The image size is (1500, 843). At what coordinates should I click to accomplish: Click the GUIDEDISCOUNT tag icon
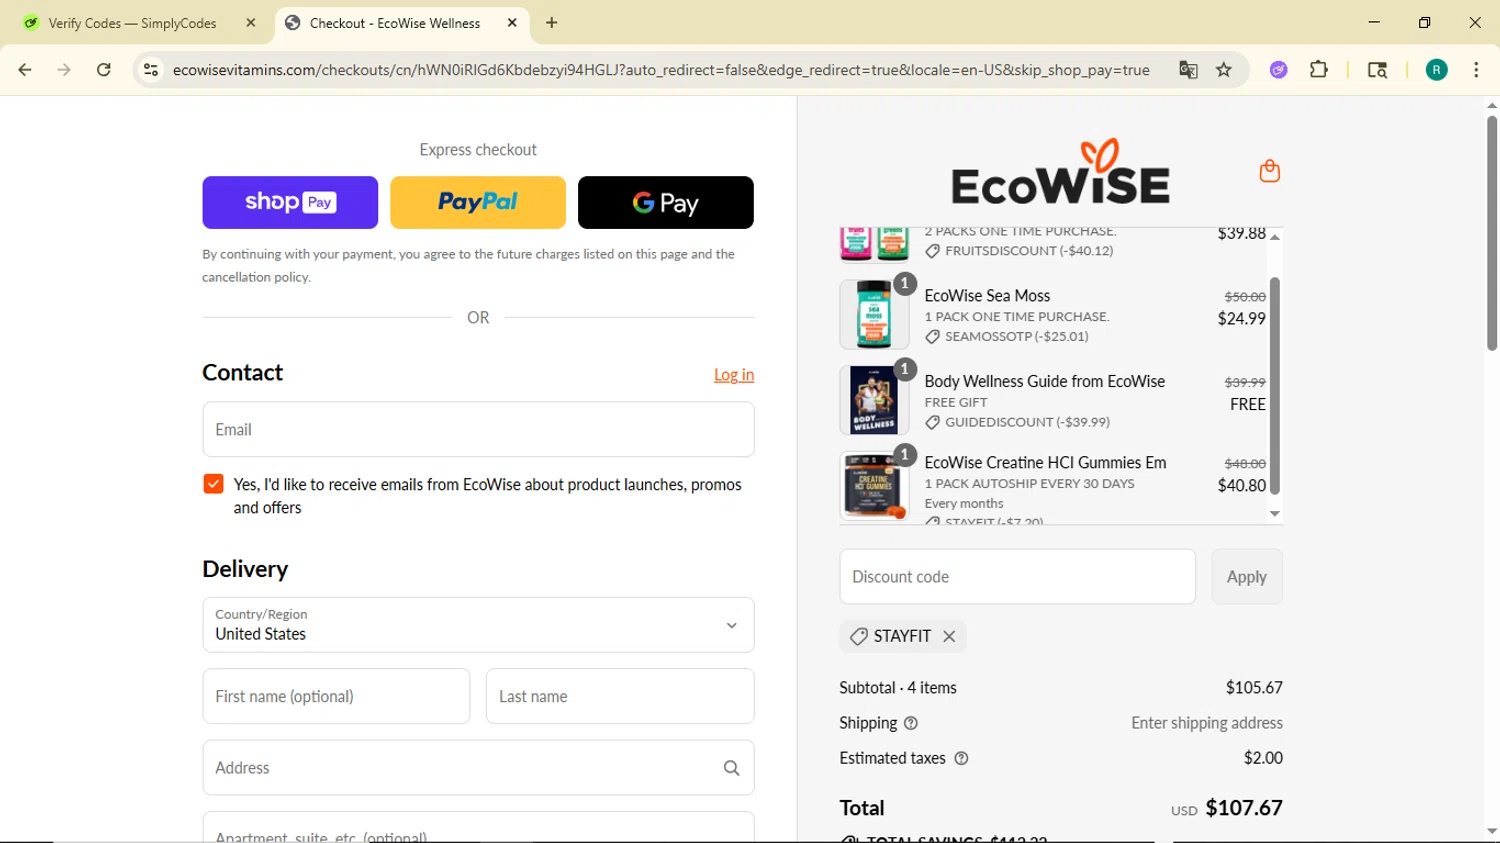pos(932,422)
